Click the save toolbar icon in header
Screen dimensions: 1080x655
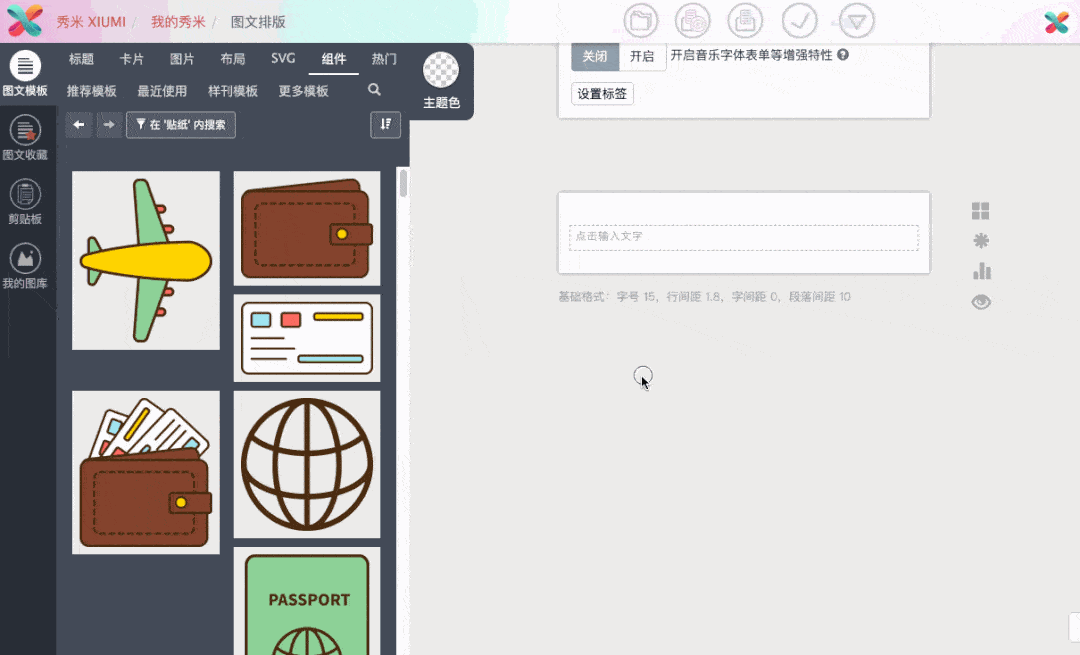pos(745,21)
